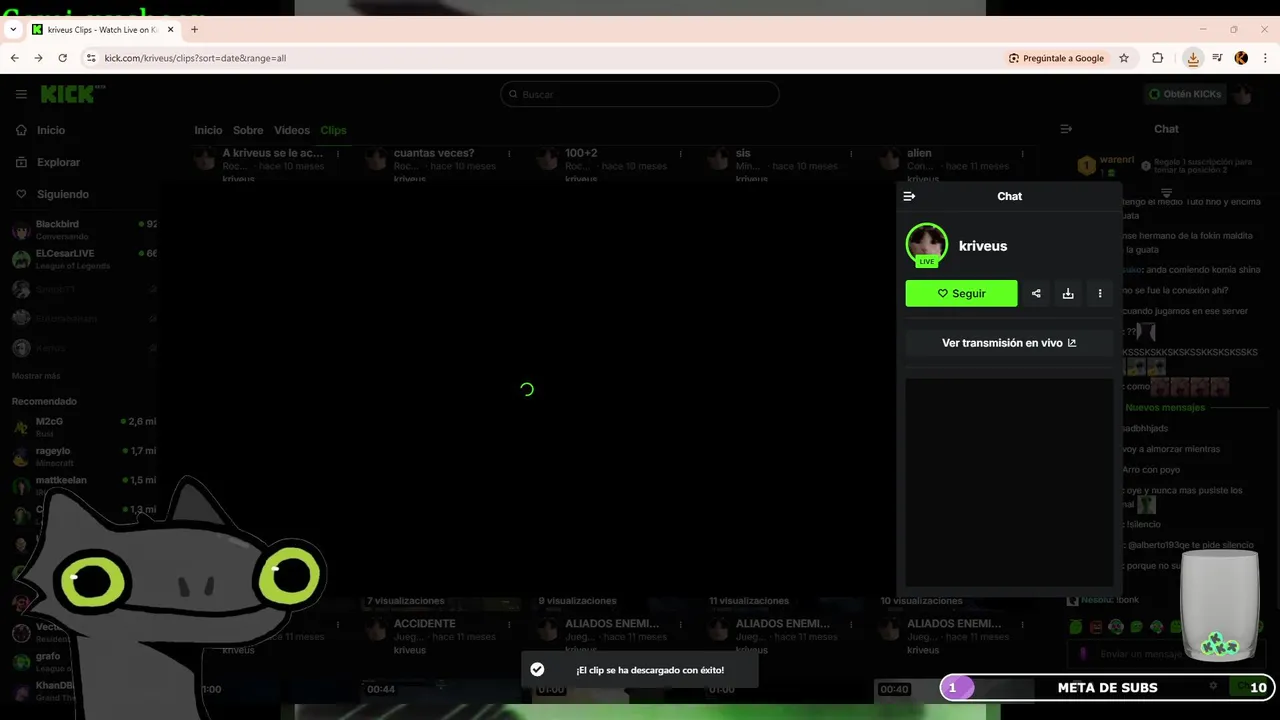
Task: Open options for clip '100+2'
Action: pyautogui.click(x=680, y=154)
